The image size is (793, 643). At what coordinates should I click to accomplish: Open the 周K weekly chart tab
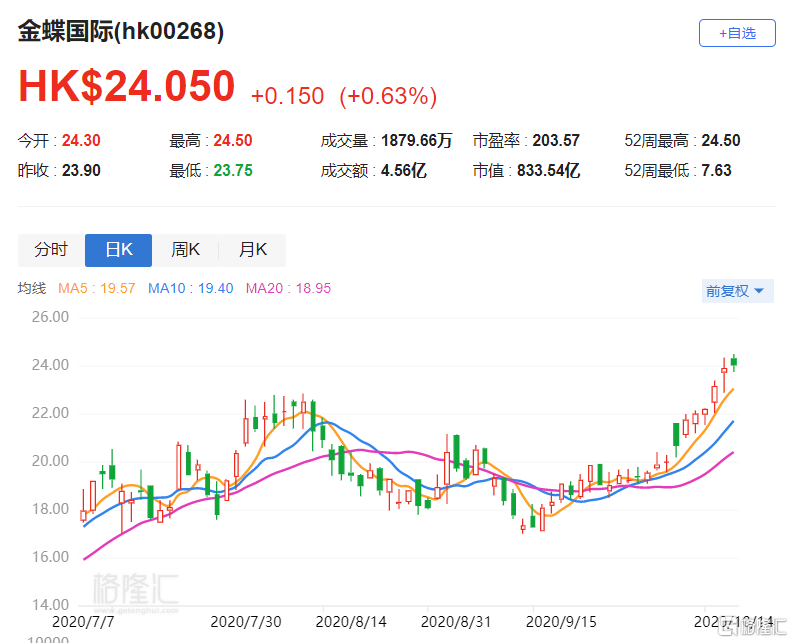(185, 250)
